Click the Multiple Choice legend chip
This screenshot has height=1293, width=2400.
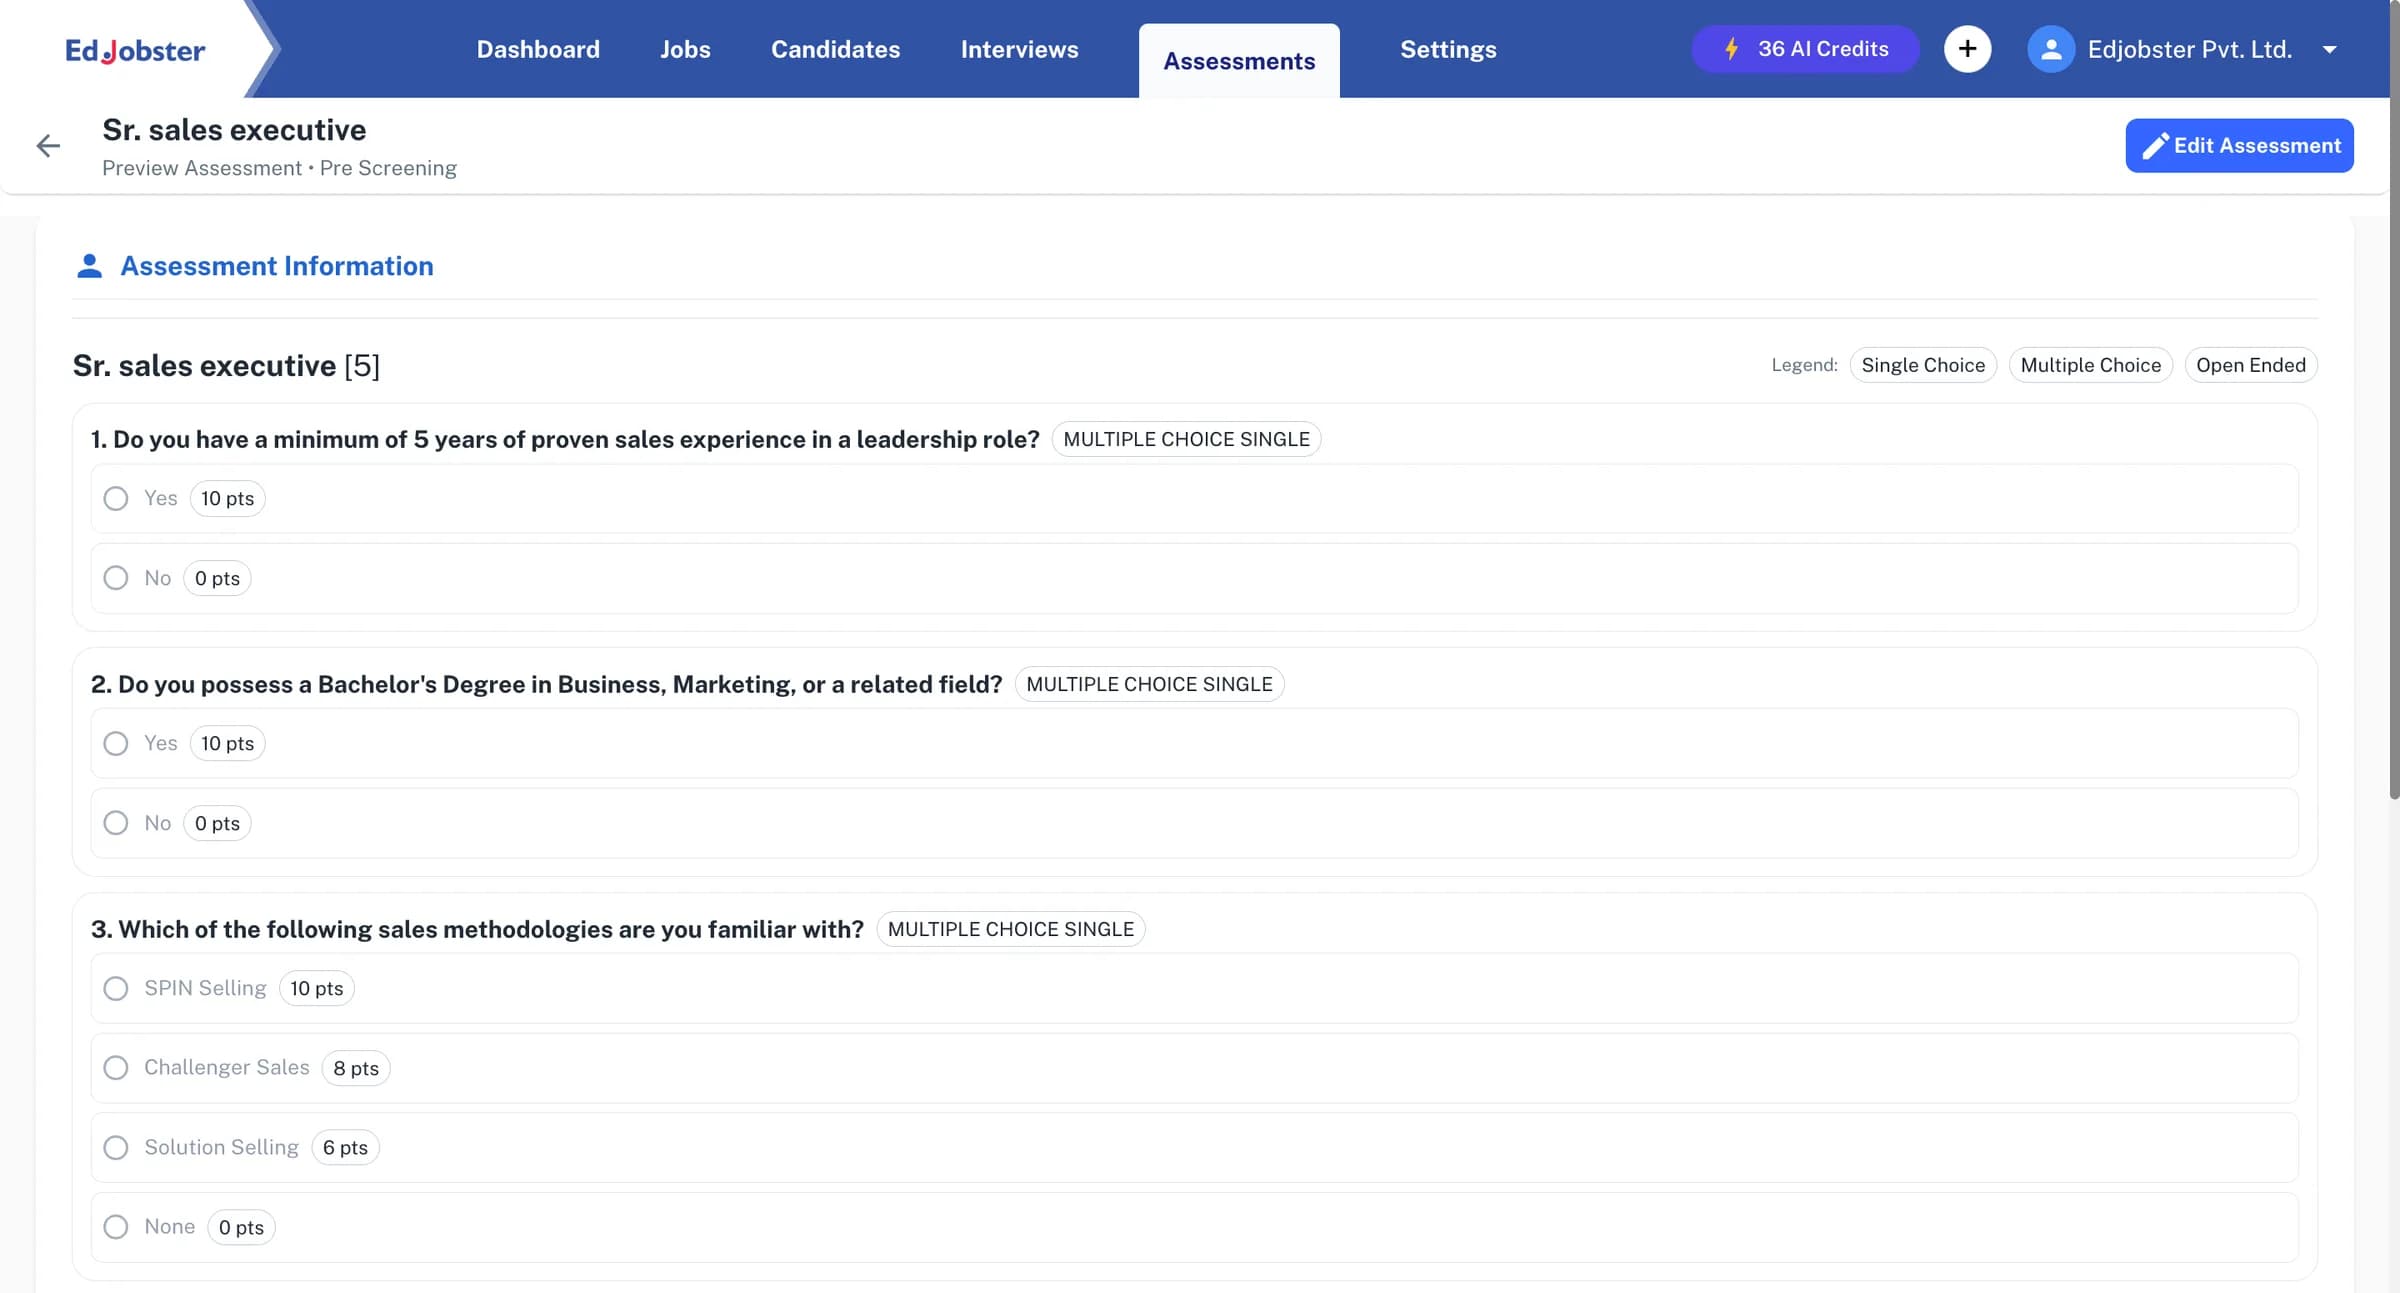[x=2090, y=365]
